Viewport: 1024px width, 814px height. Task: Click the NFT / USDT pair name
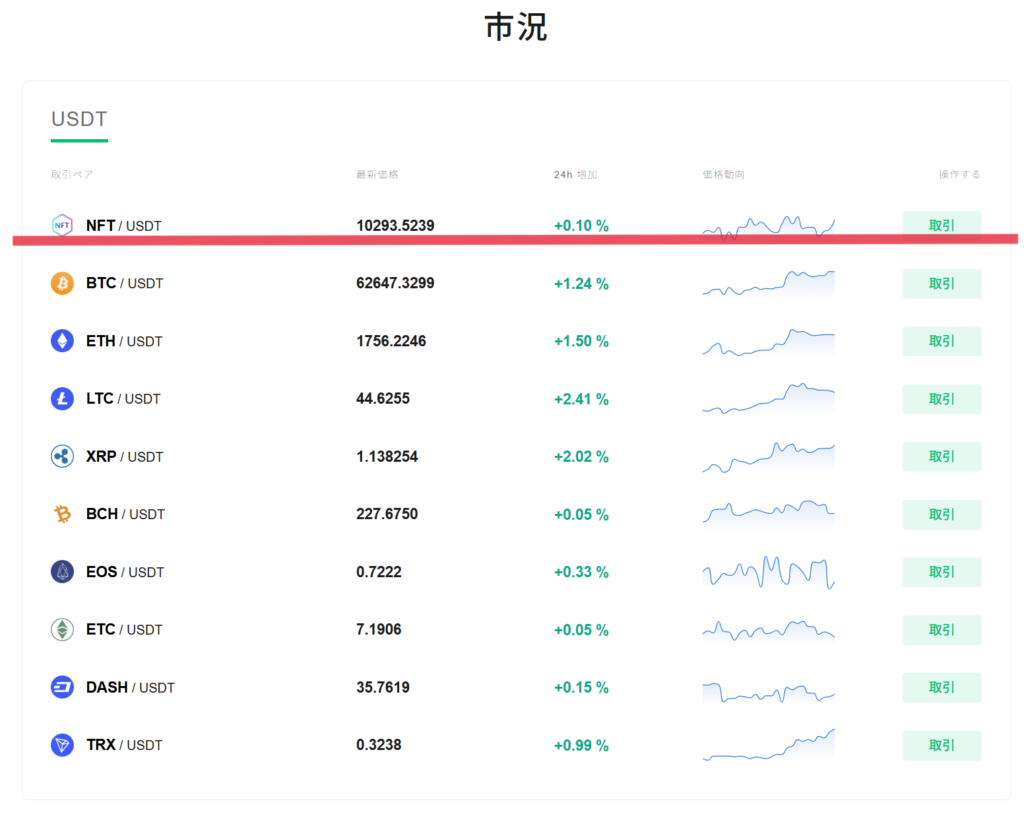pyautogui.click(x=123, y=226)
